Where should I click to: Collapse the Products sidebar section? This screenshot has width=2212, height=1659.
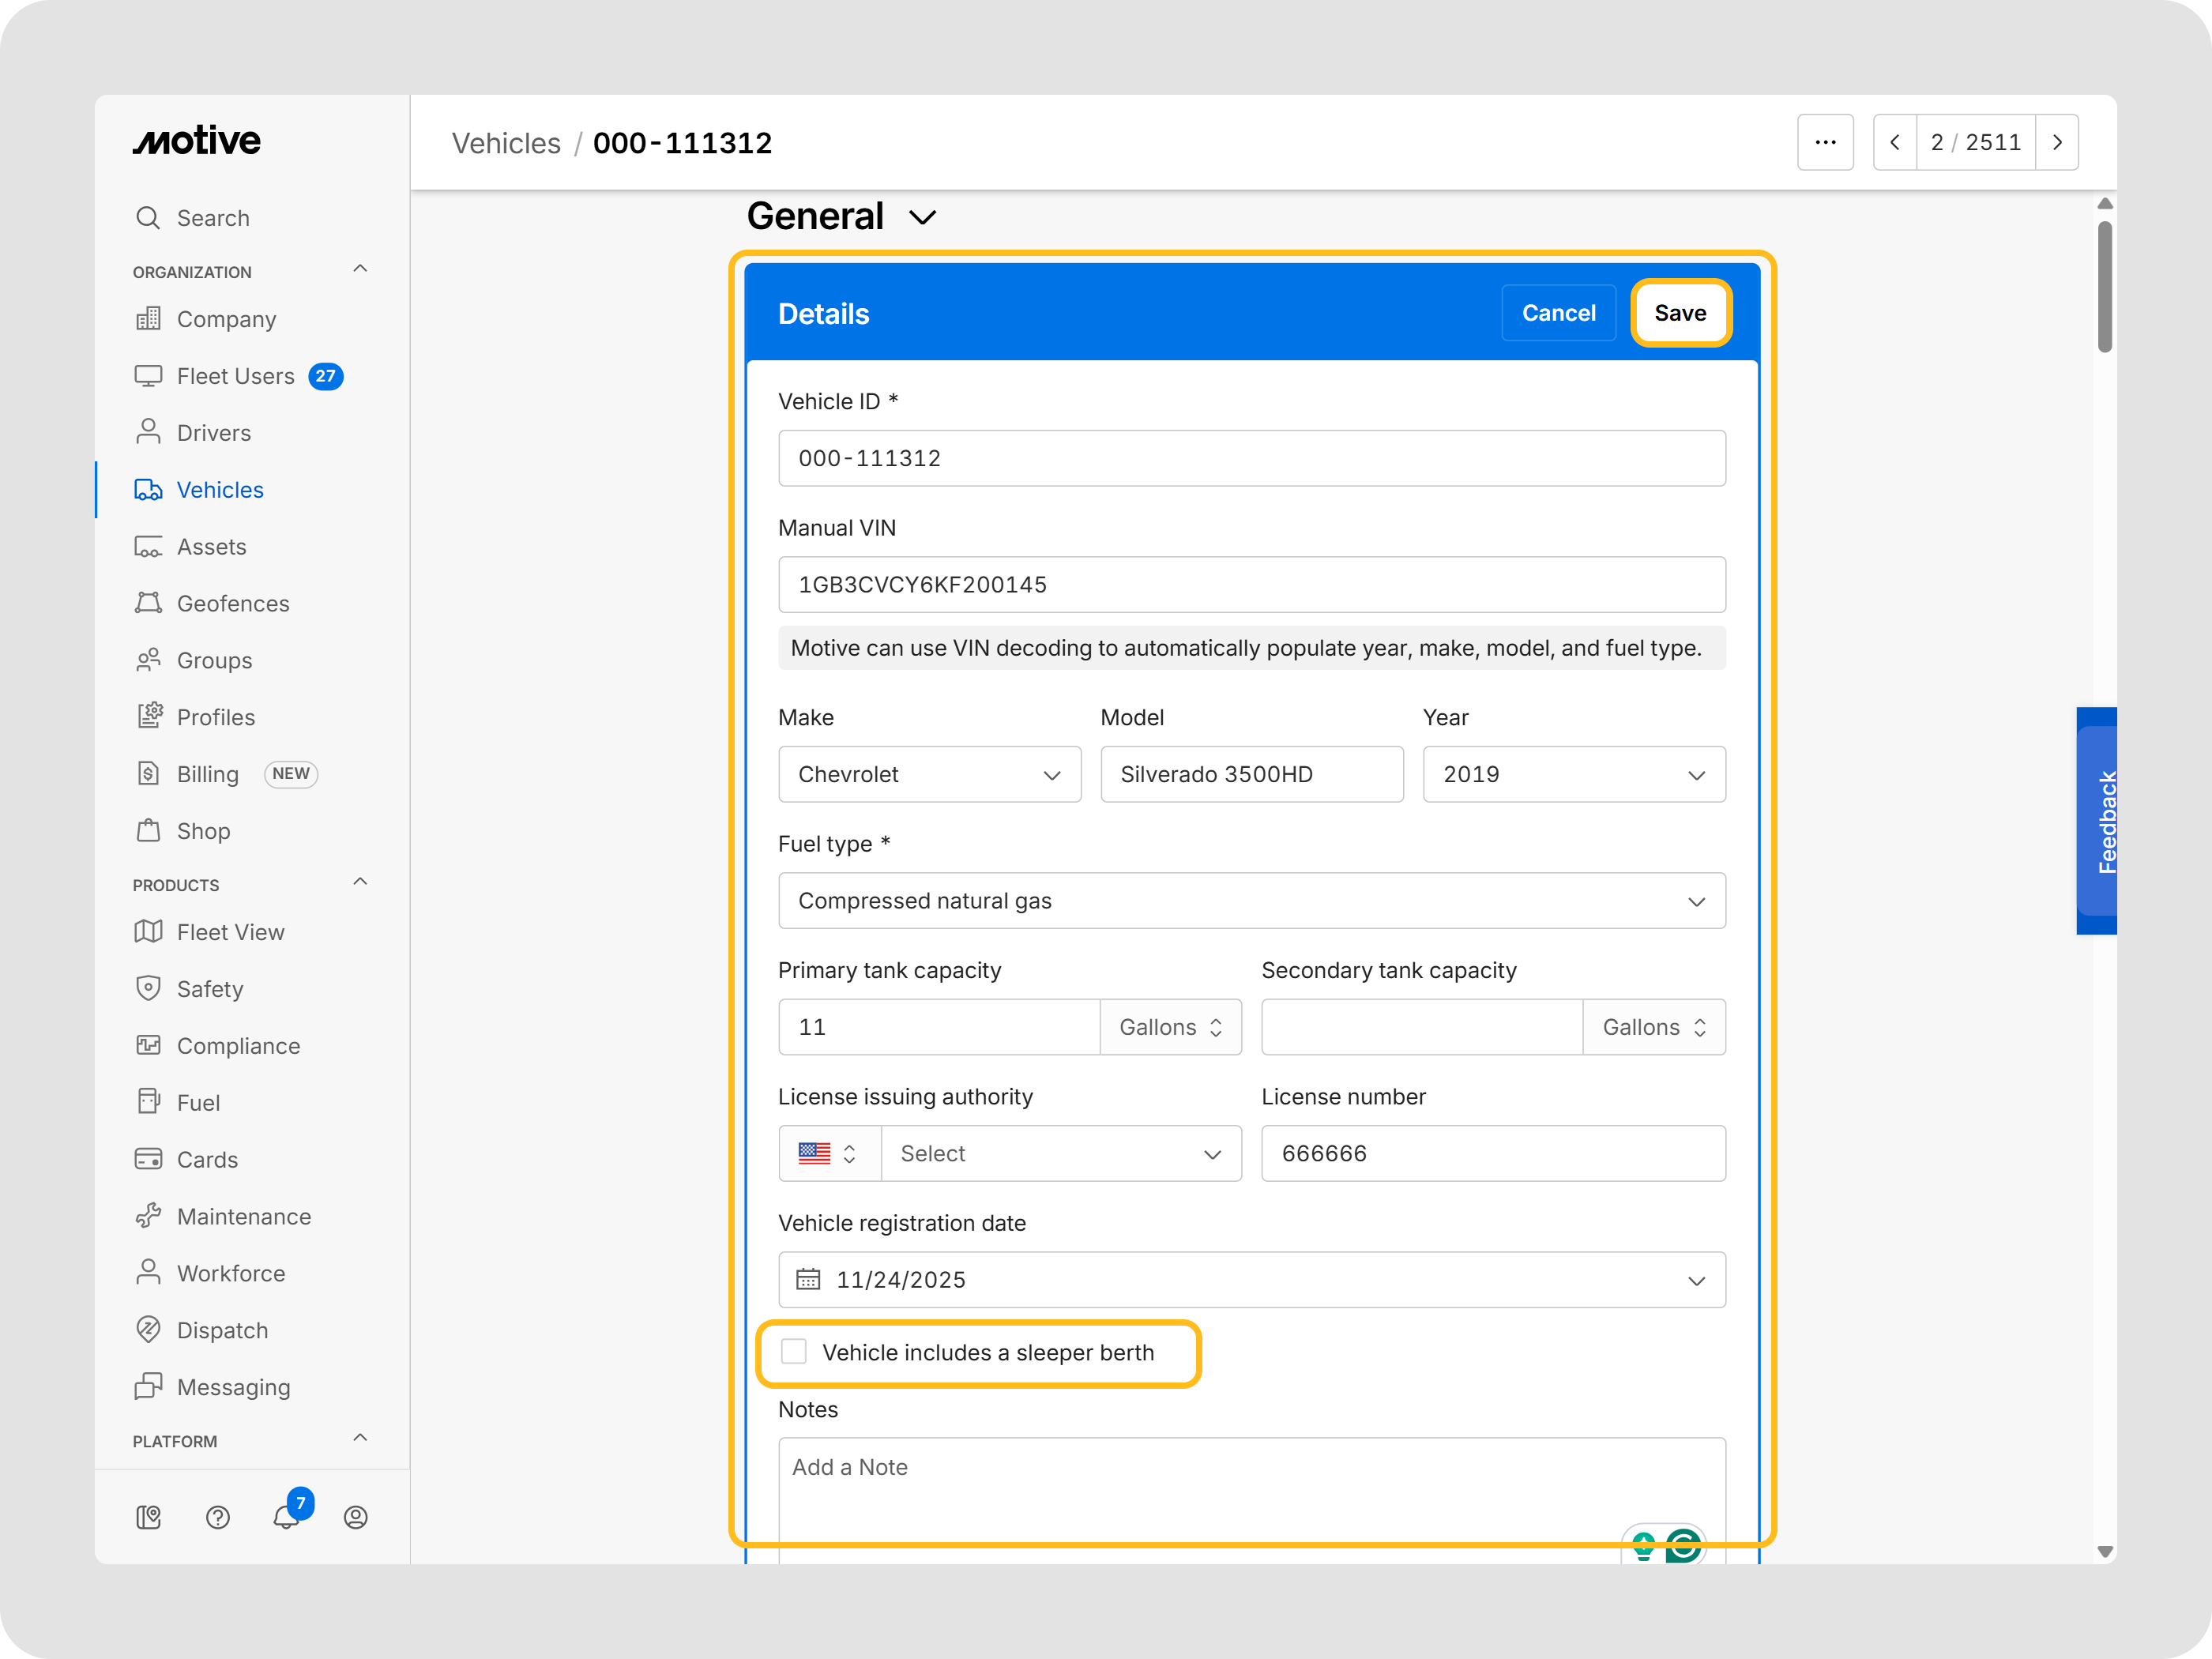pyautogui.click(x=360, y=882)
